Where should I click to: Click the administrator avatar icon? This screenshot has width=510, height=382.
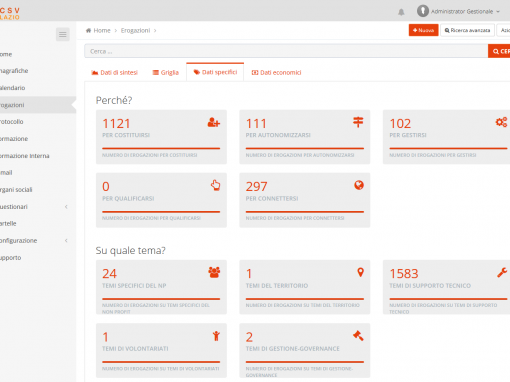click(423, 11)
